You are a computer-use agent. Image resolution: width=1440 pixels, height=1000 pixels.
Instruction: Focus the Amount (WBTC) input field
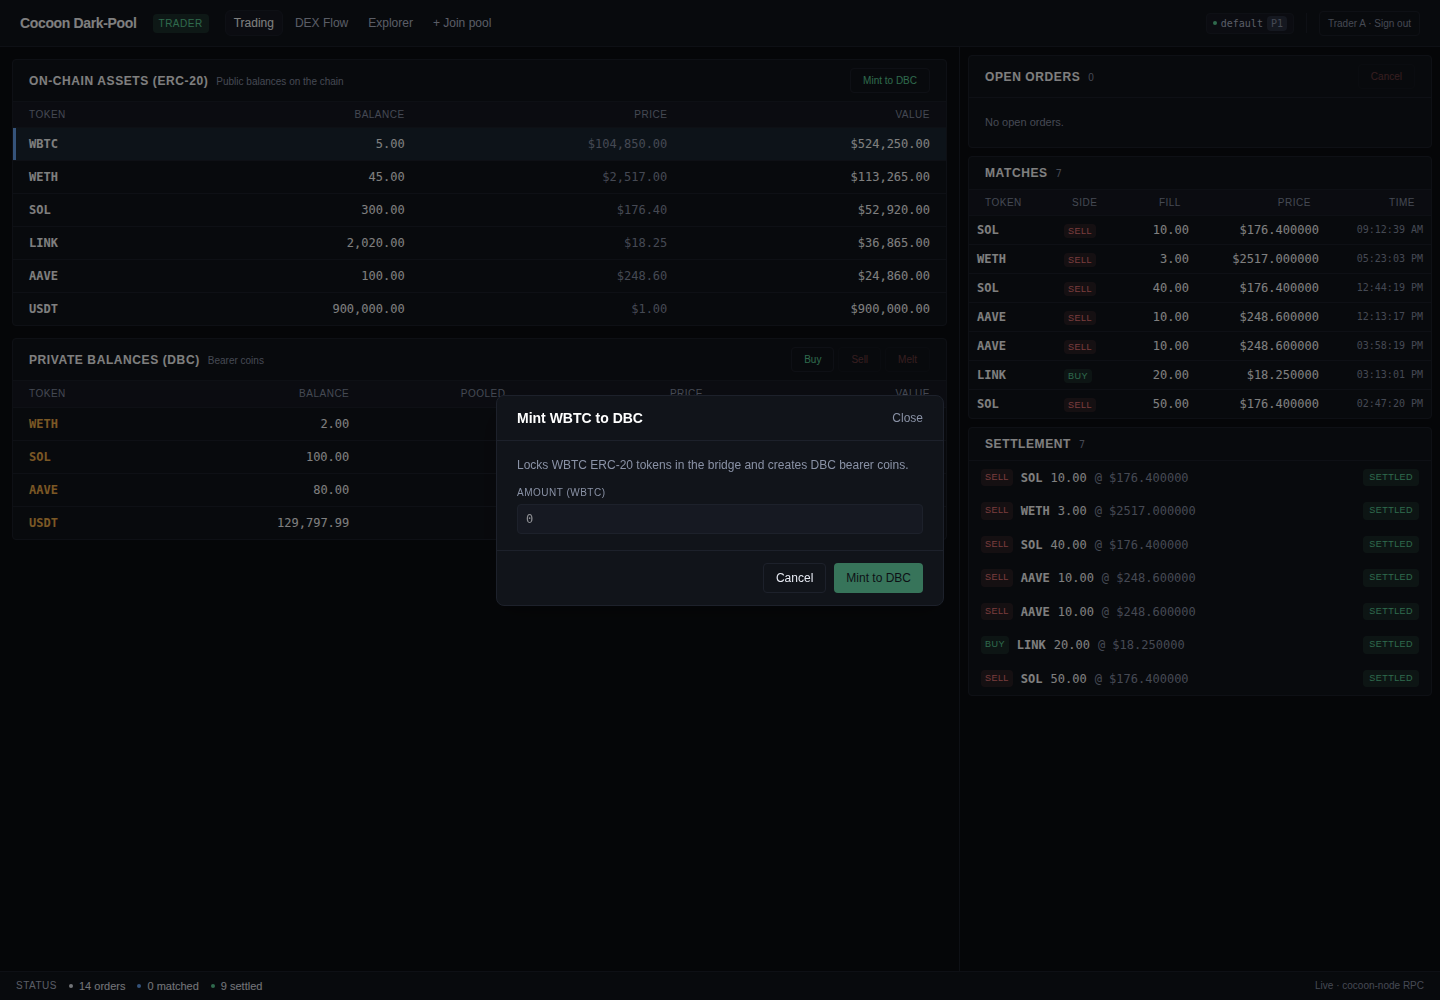[720, 519]
